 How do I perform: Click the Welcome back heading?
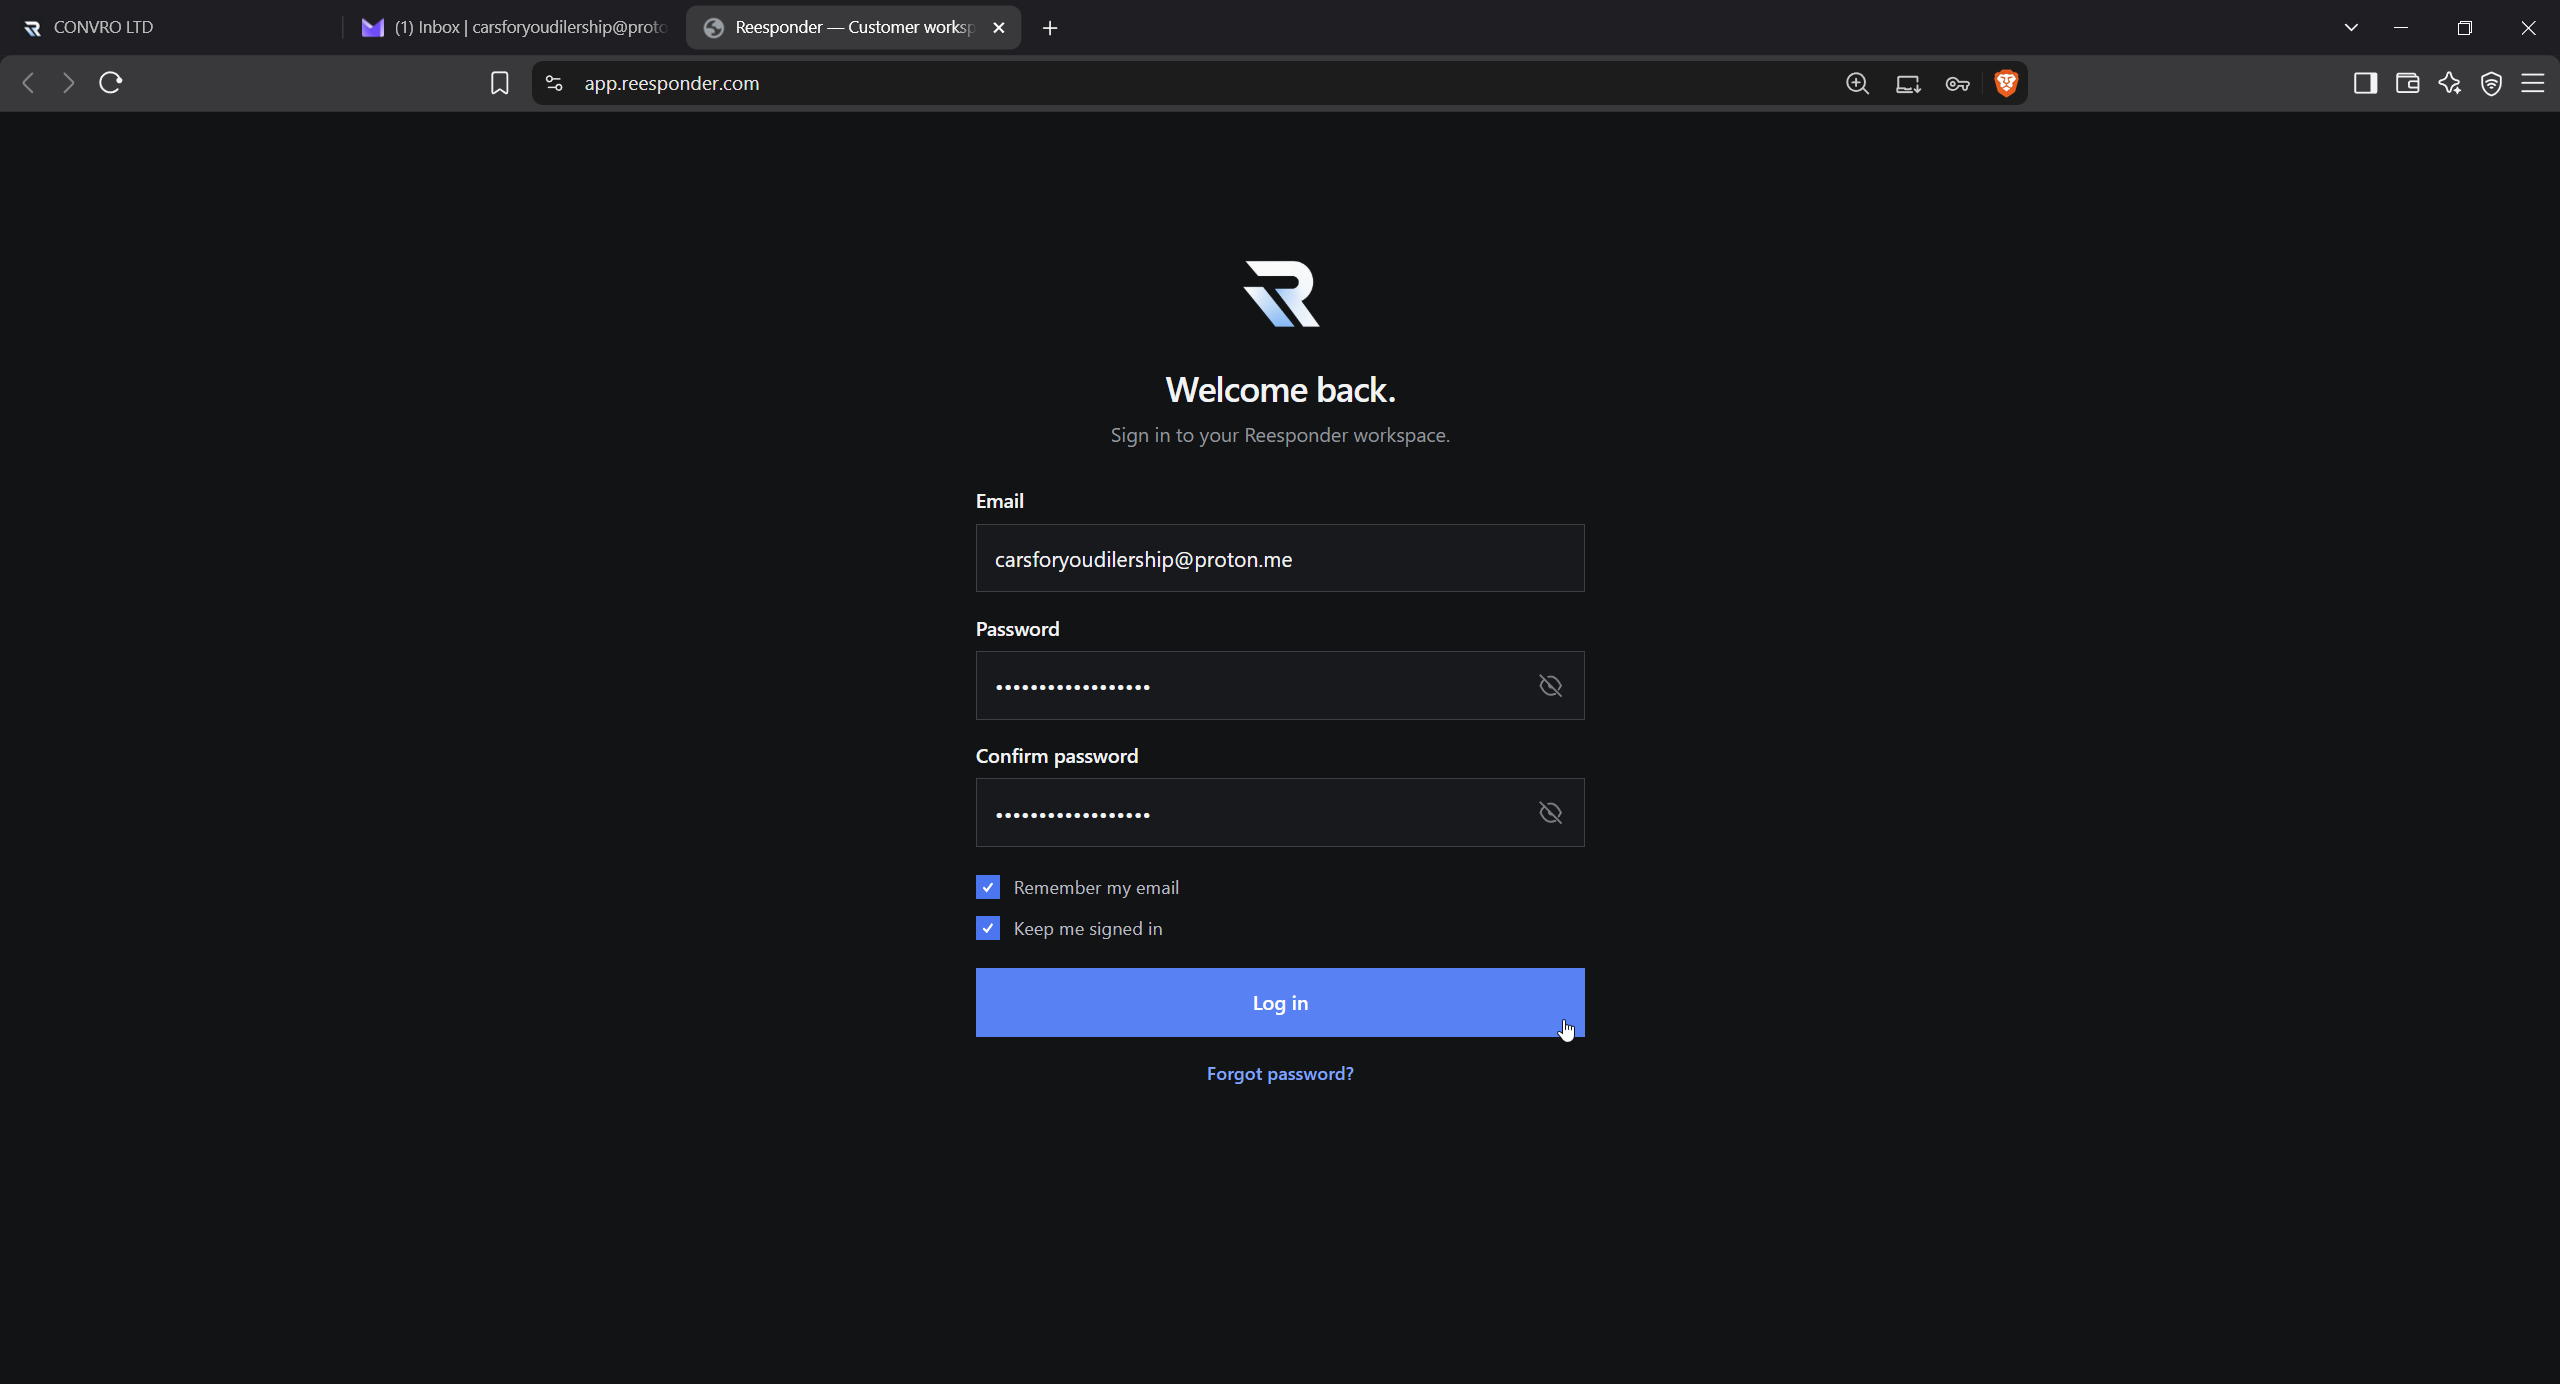(x=1280, y=390)
